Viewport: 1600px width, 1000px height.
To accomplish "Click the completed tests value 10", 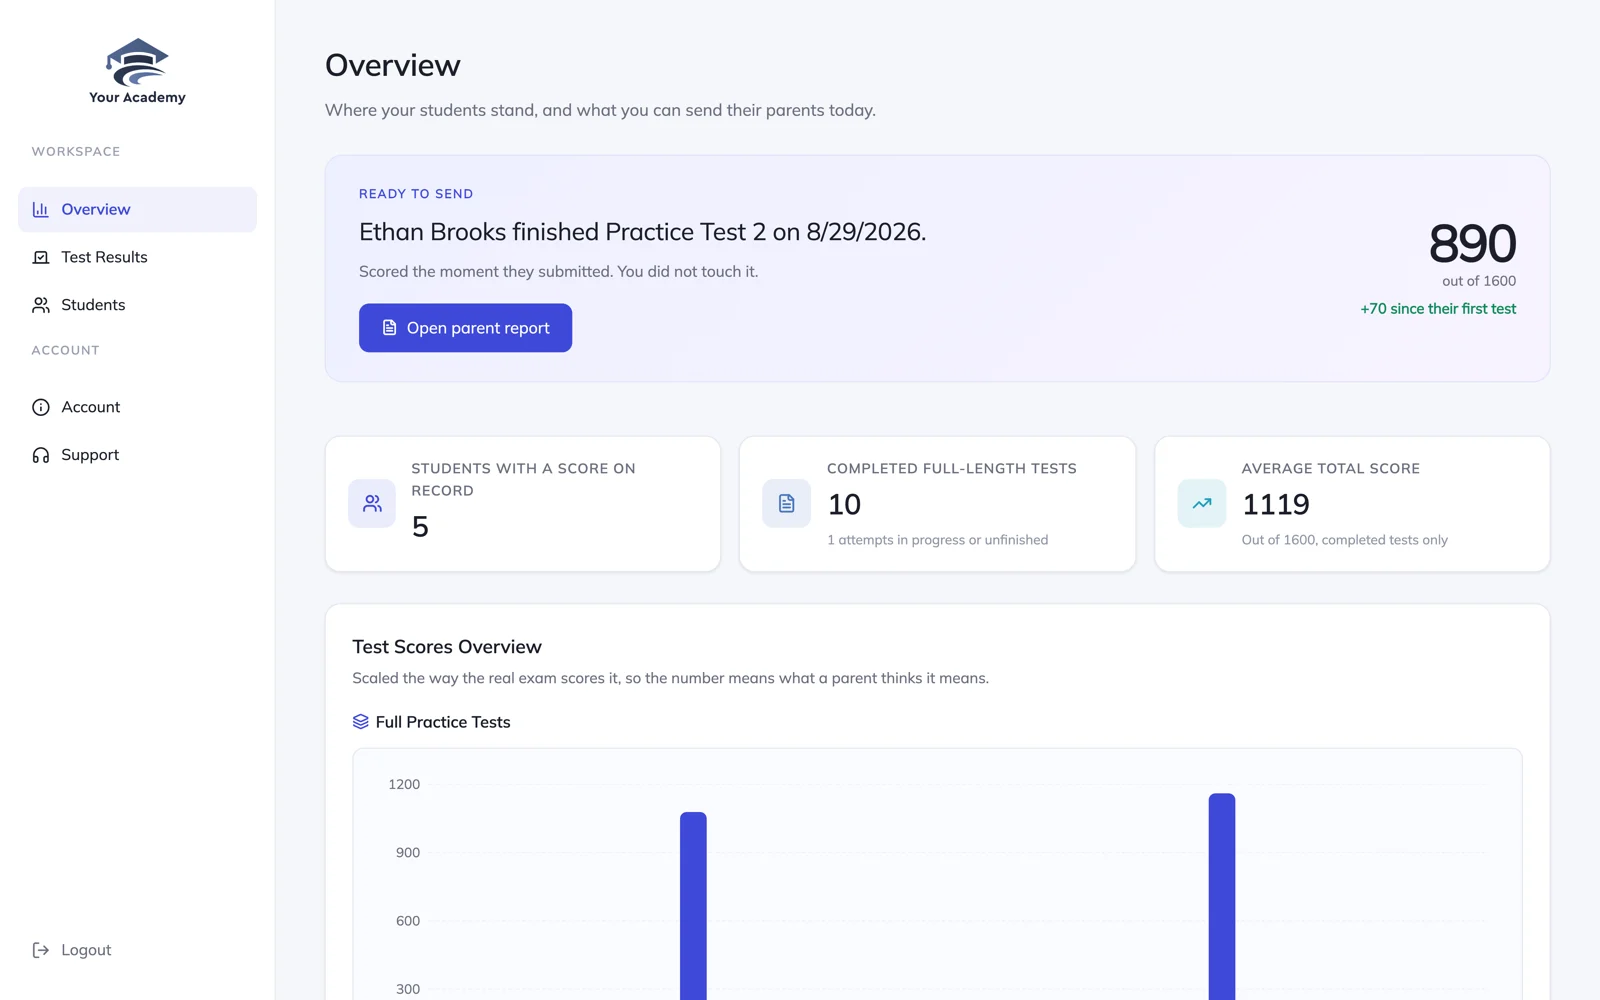I will click(844, 505).
